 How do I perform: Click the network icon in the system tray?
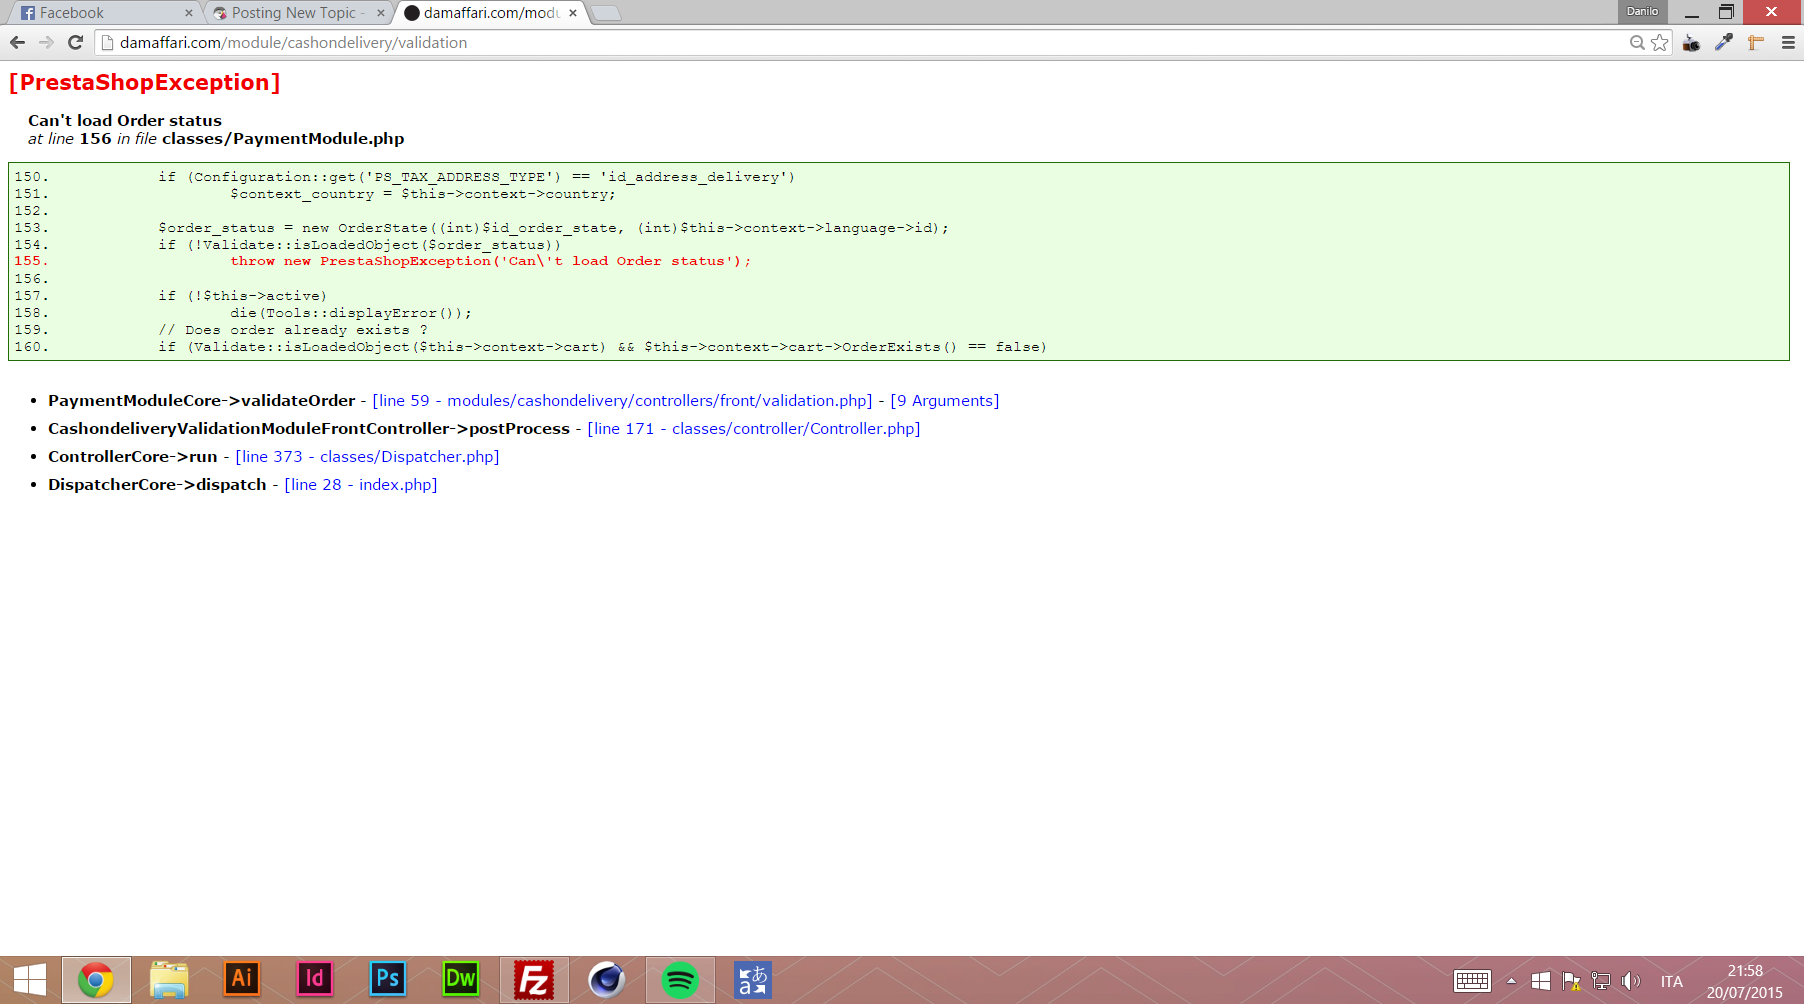pyautogui.click(x=1601, y=981)
